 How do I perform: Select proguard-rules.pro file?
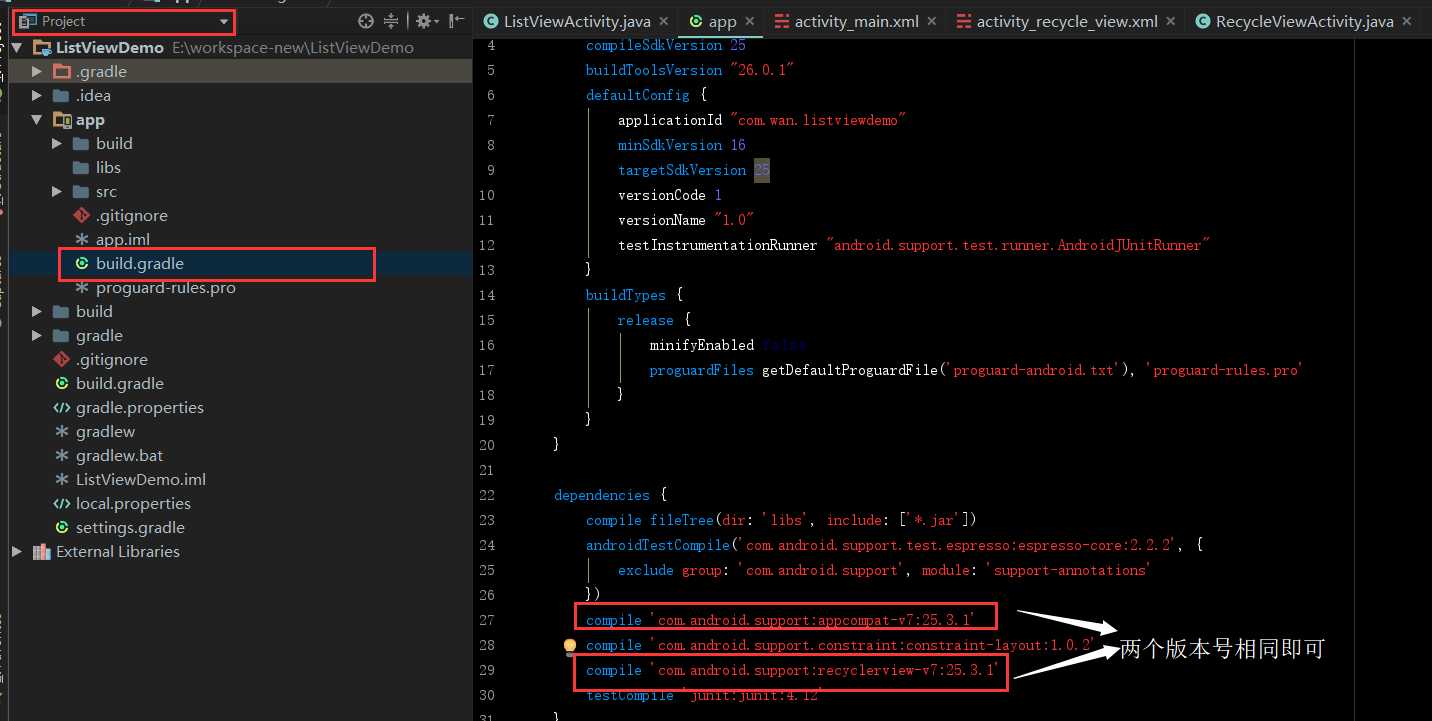(x=166, y=288)
